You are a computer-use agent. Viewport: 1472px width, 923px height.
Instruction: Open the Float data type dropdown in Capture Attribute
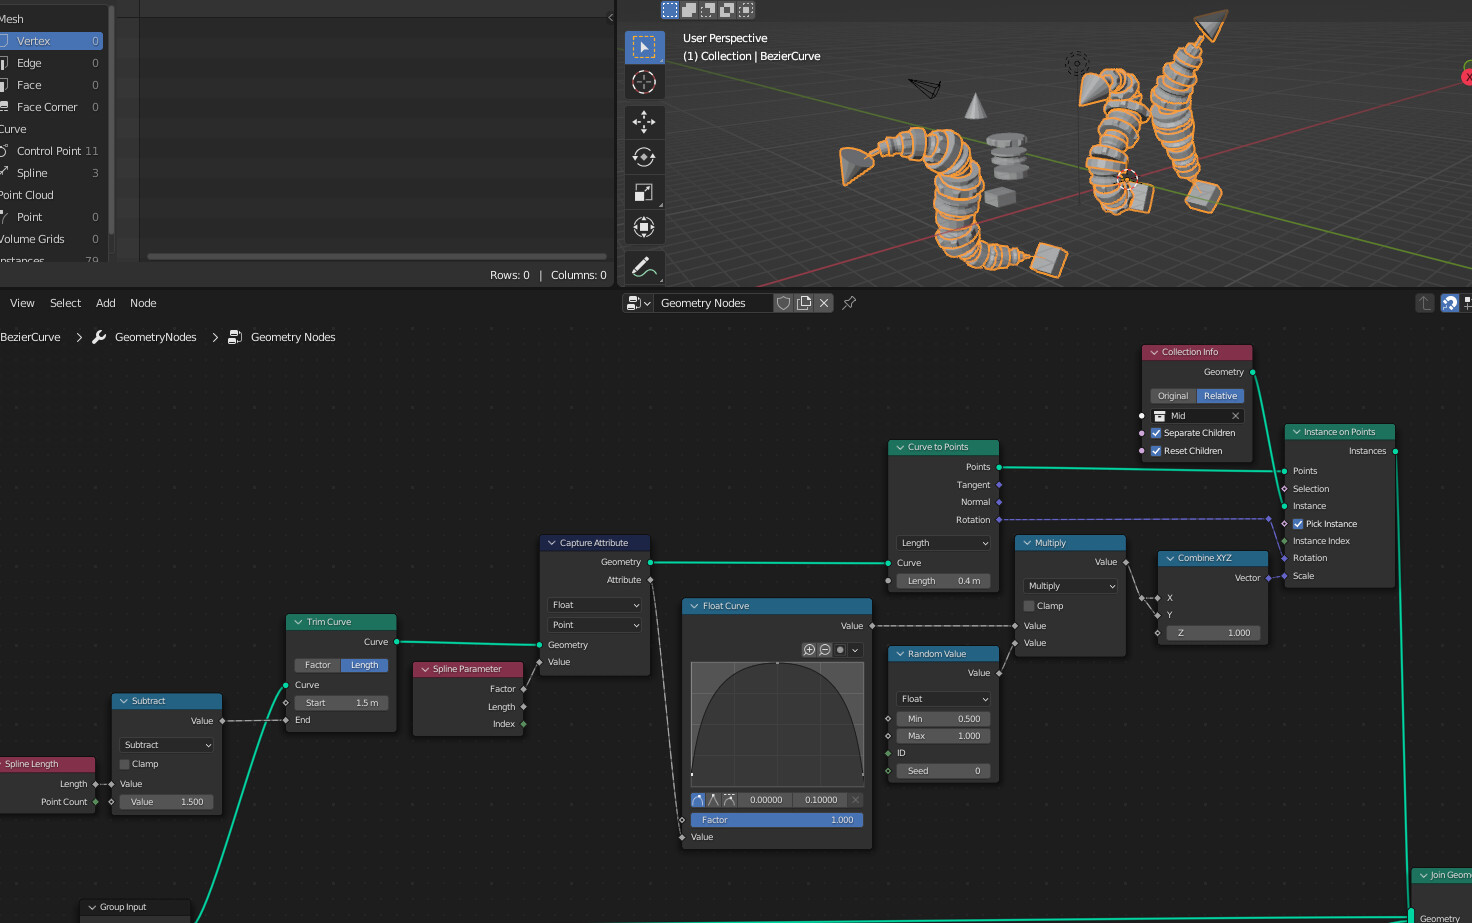tap(595, 605)
